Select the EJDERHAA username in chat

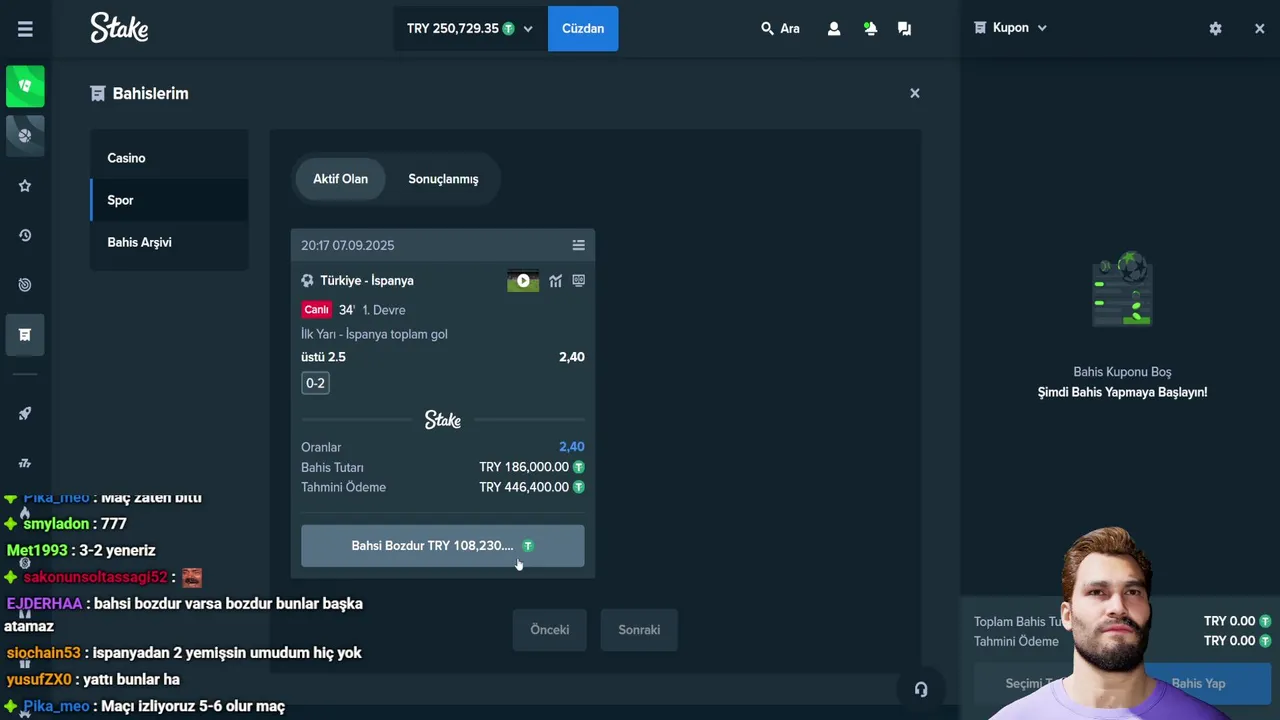point(44,604)
